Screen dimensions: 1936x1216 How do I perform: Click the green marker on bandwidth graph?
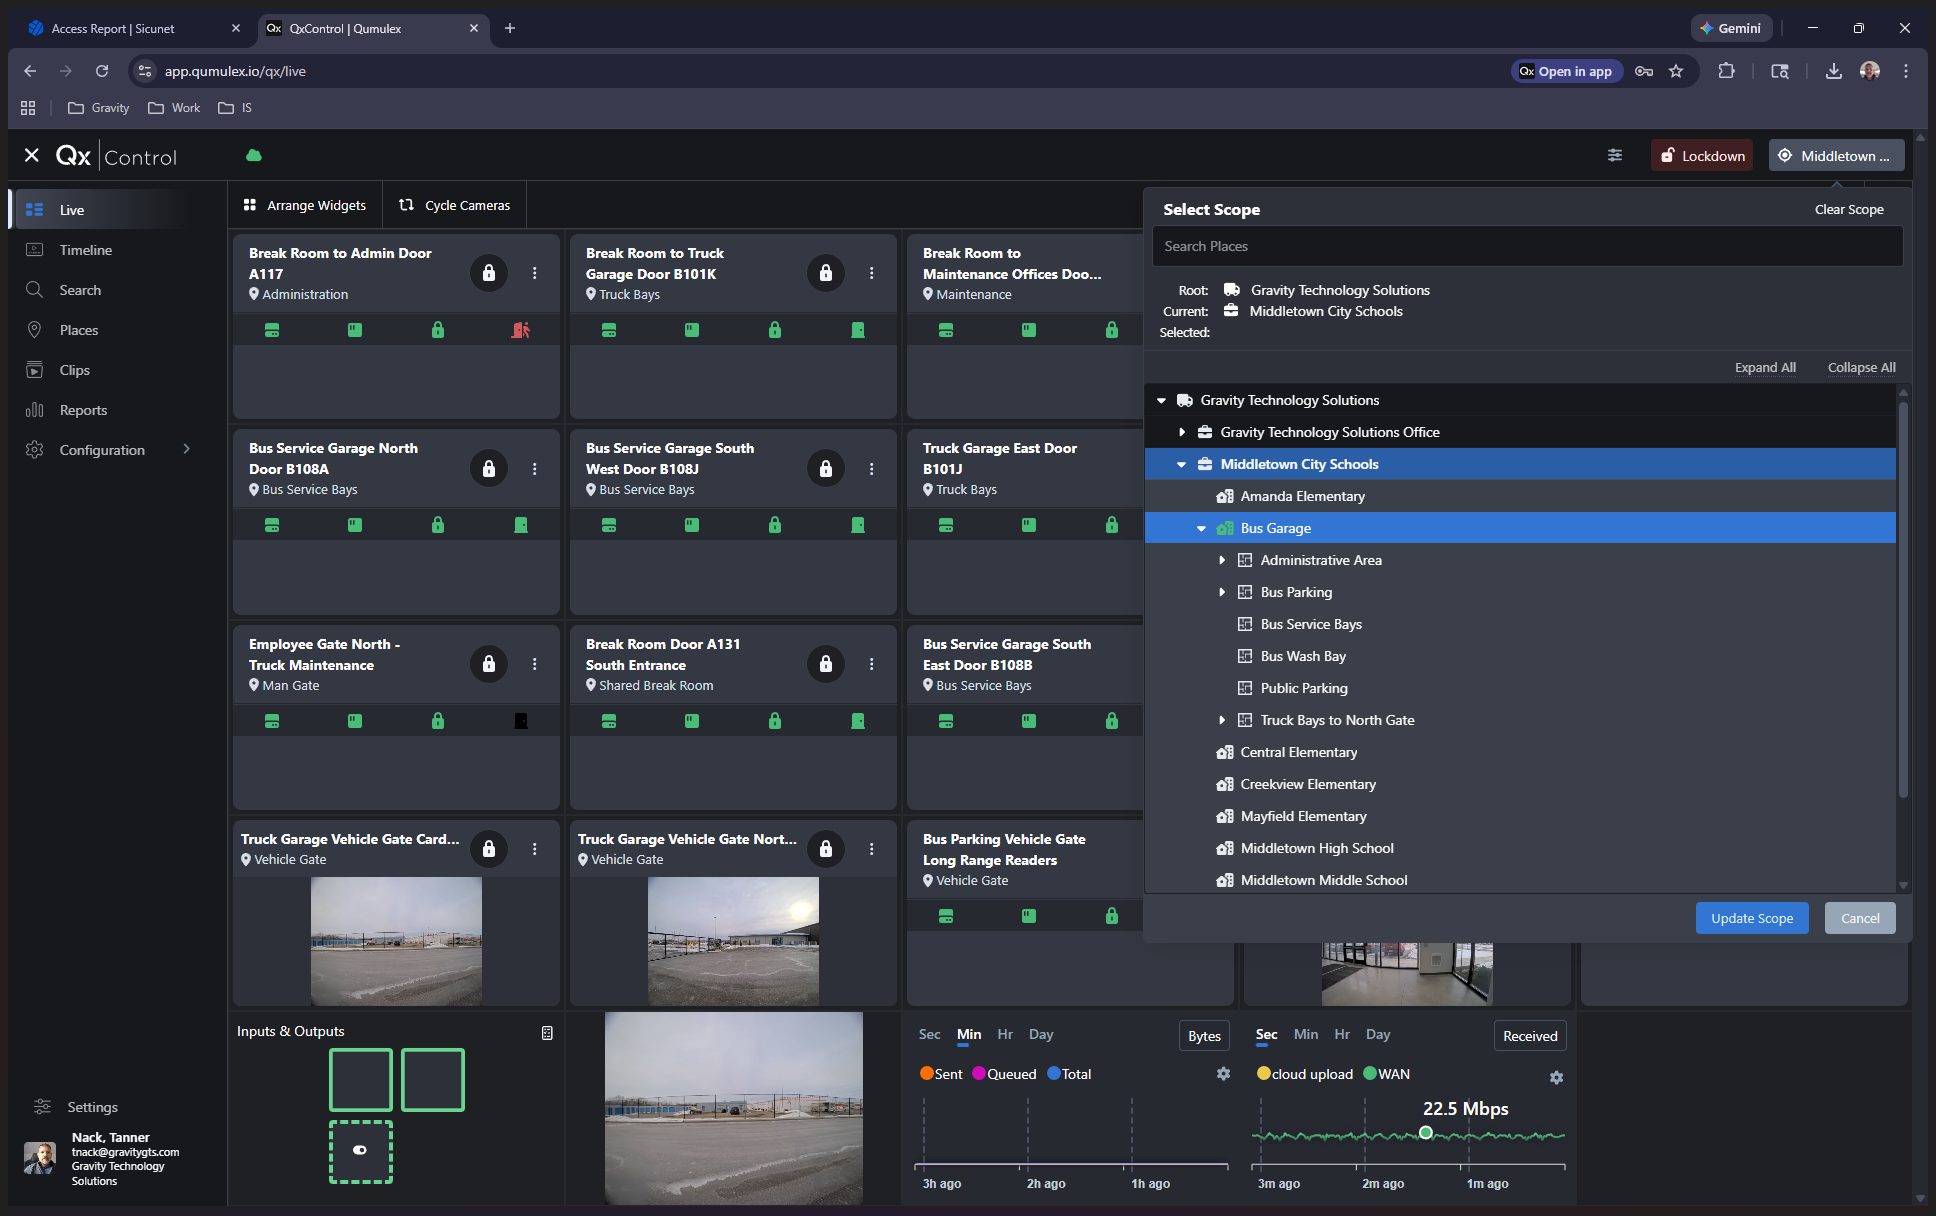pos(1426,1133)
